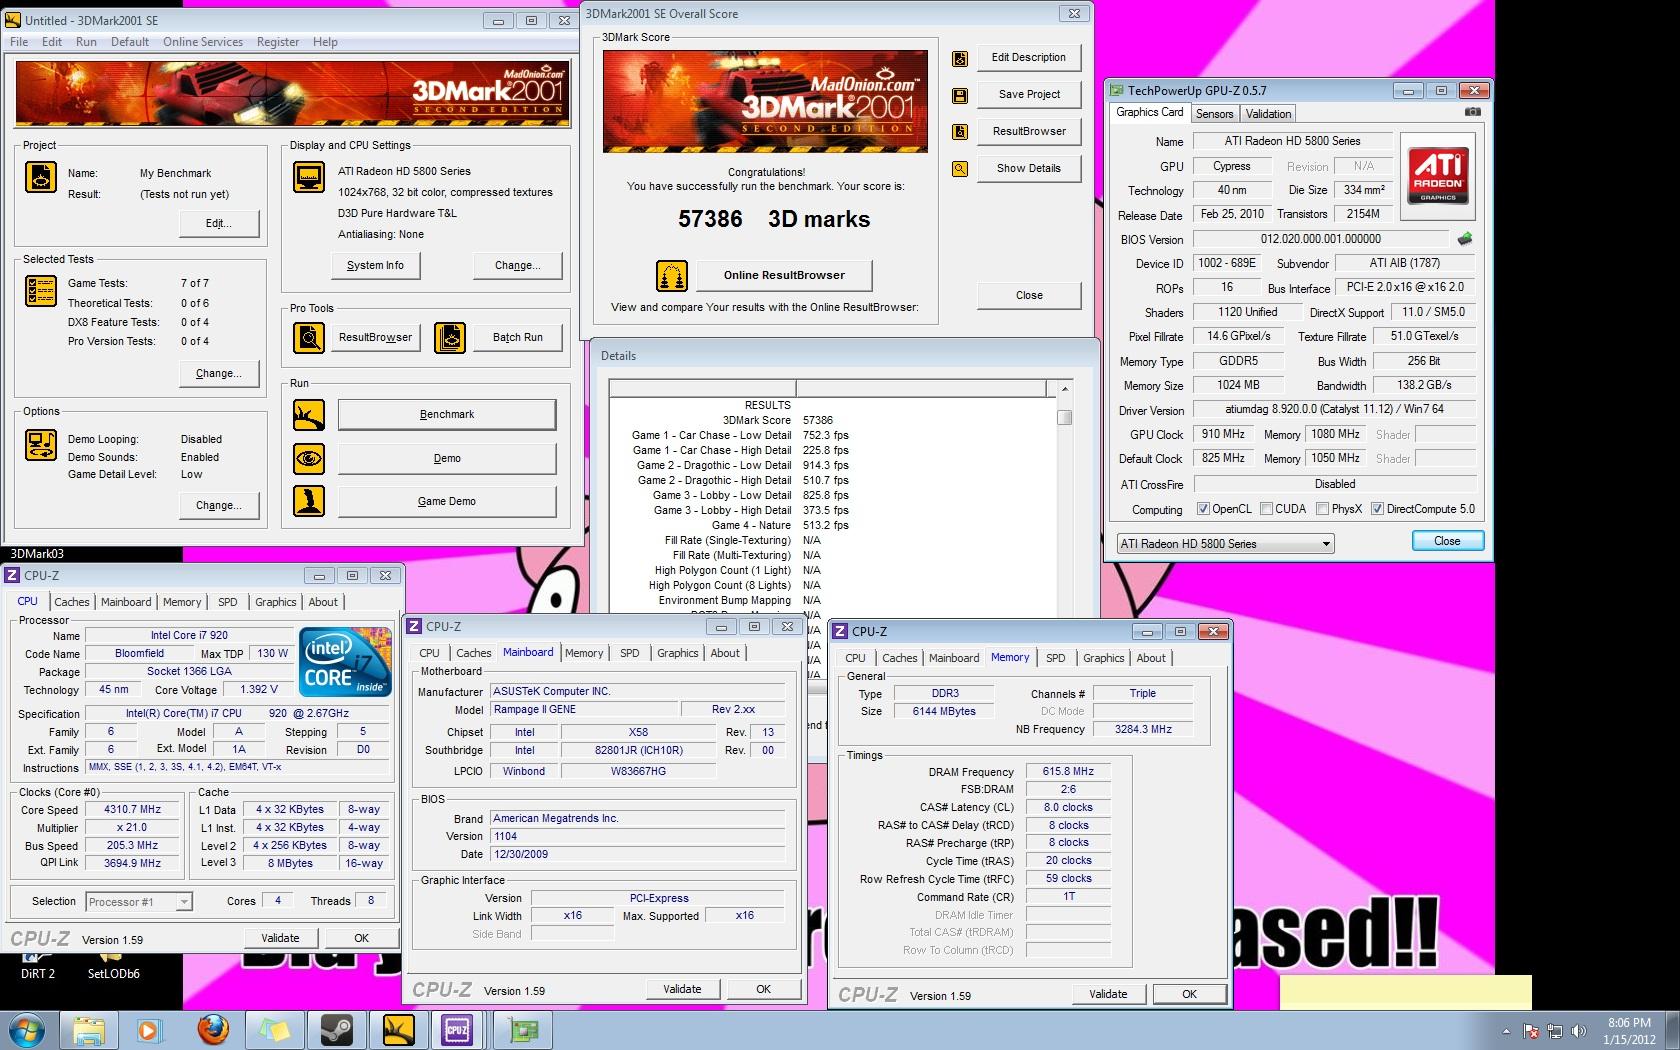Toggle the PhysX checkbox in GPU-Z
This screenshot has height=1050, width=1680.
1322,509
